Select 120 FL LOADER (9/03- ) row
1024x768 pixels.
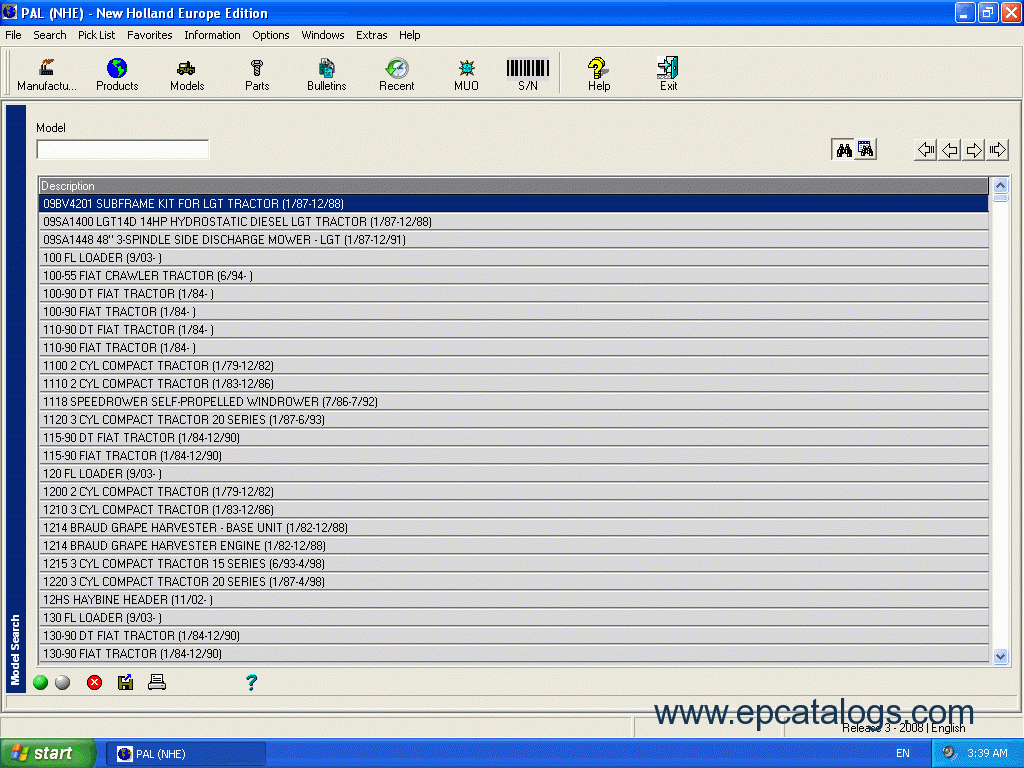[513, 473]
